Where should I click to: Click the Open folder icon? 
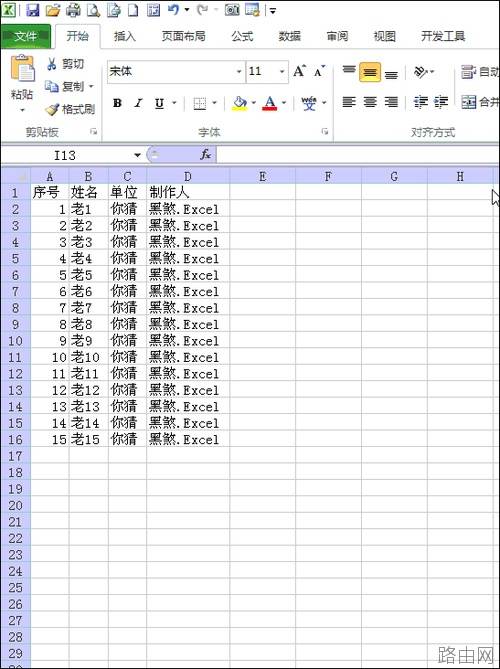click(53, 9)
